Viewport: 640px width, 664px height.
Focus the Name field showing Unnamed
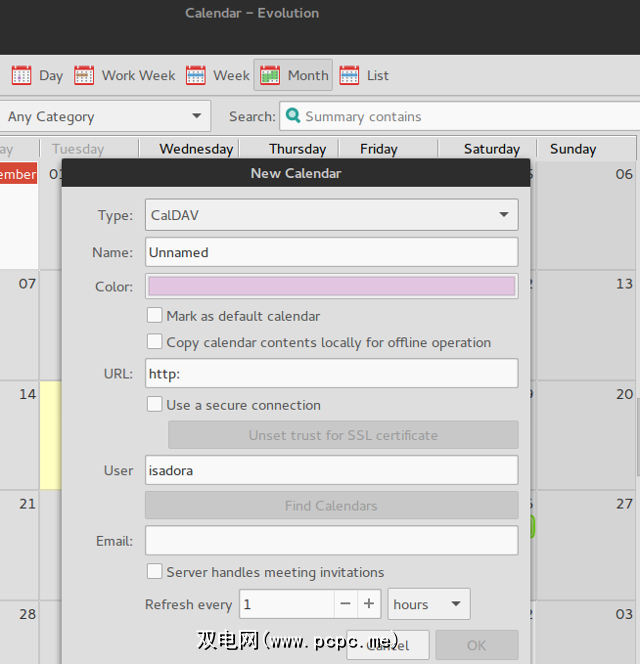point(332,252)
